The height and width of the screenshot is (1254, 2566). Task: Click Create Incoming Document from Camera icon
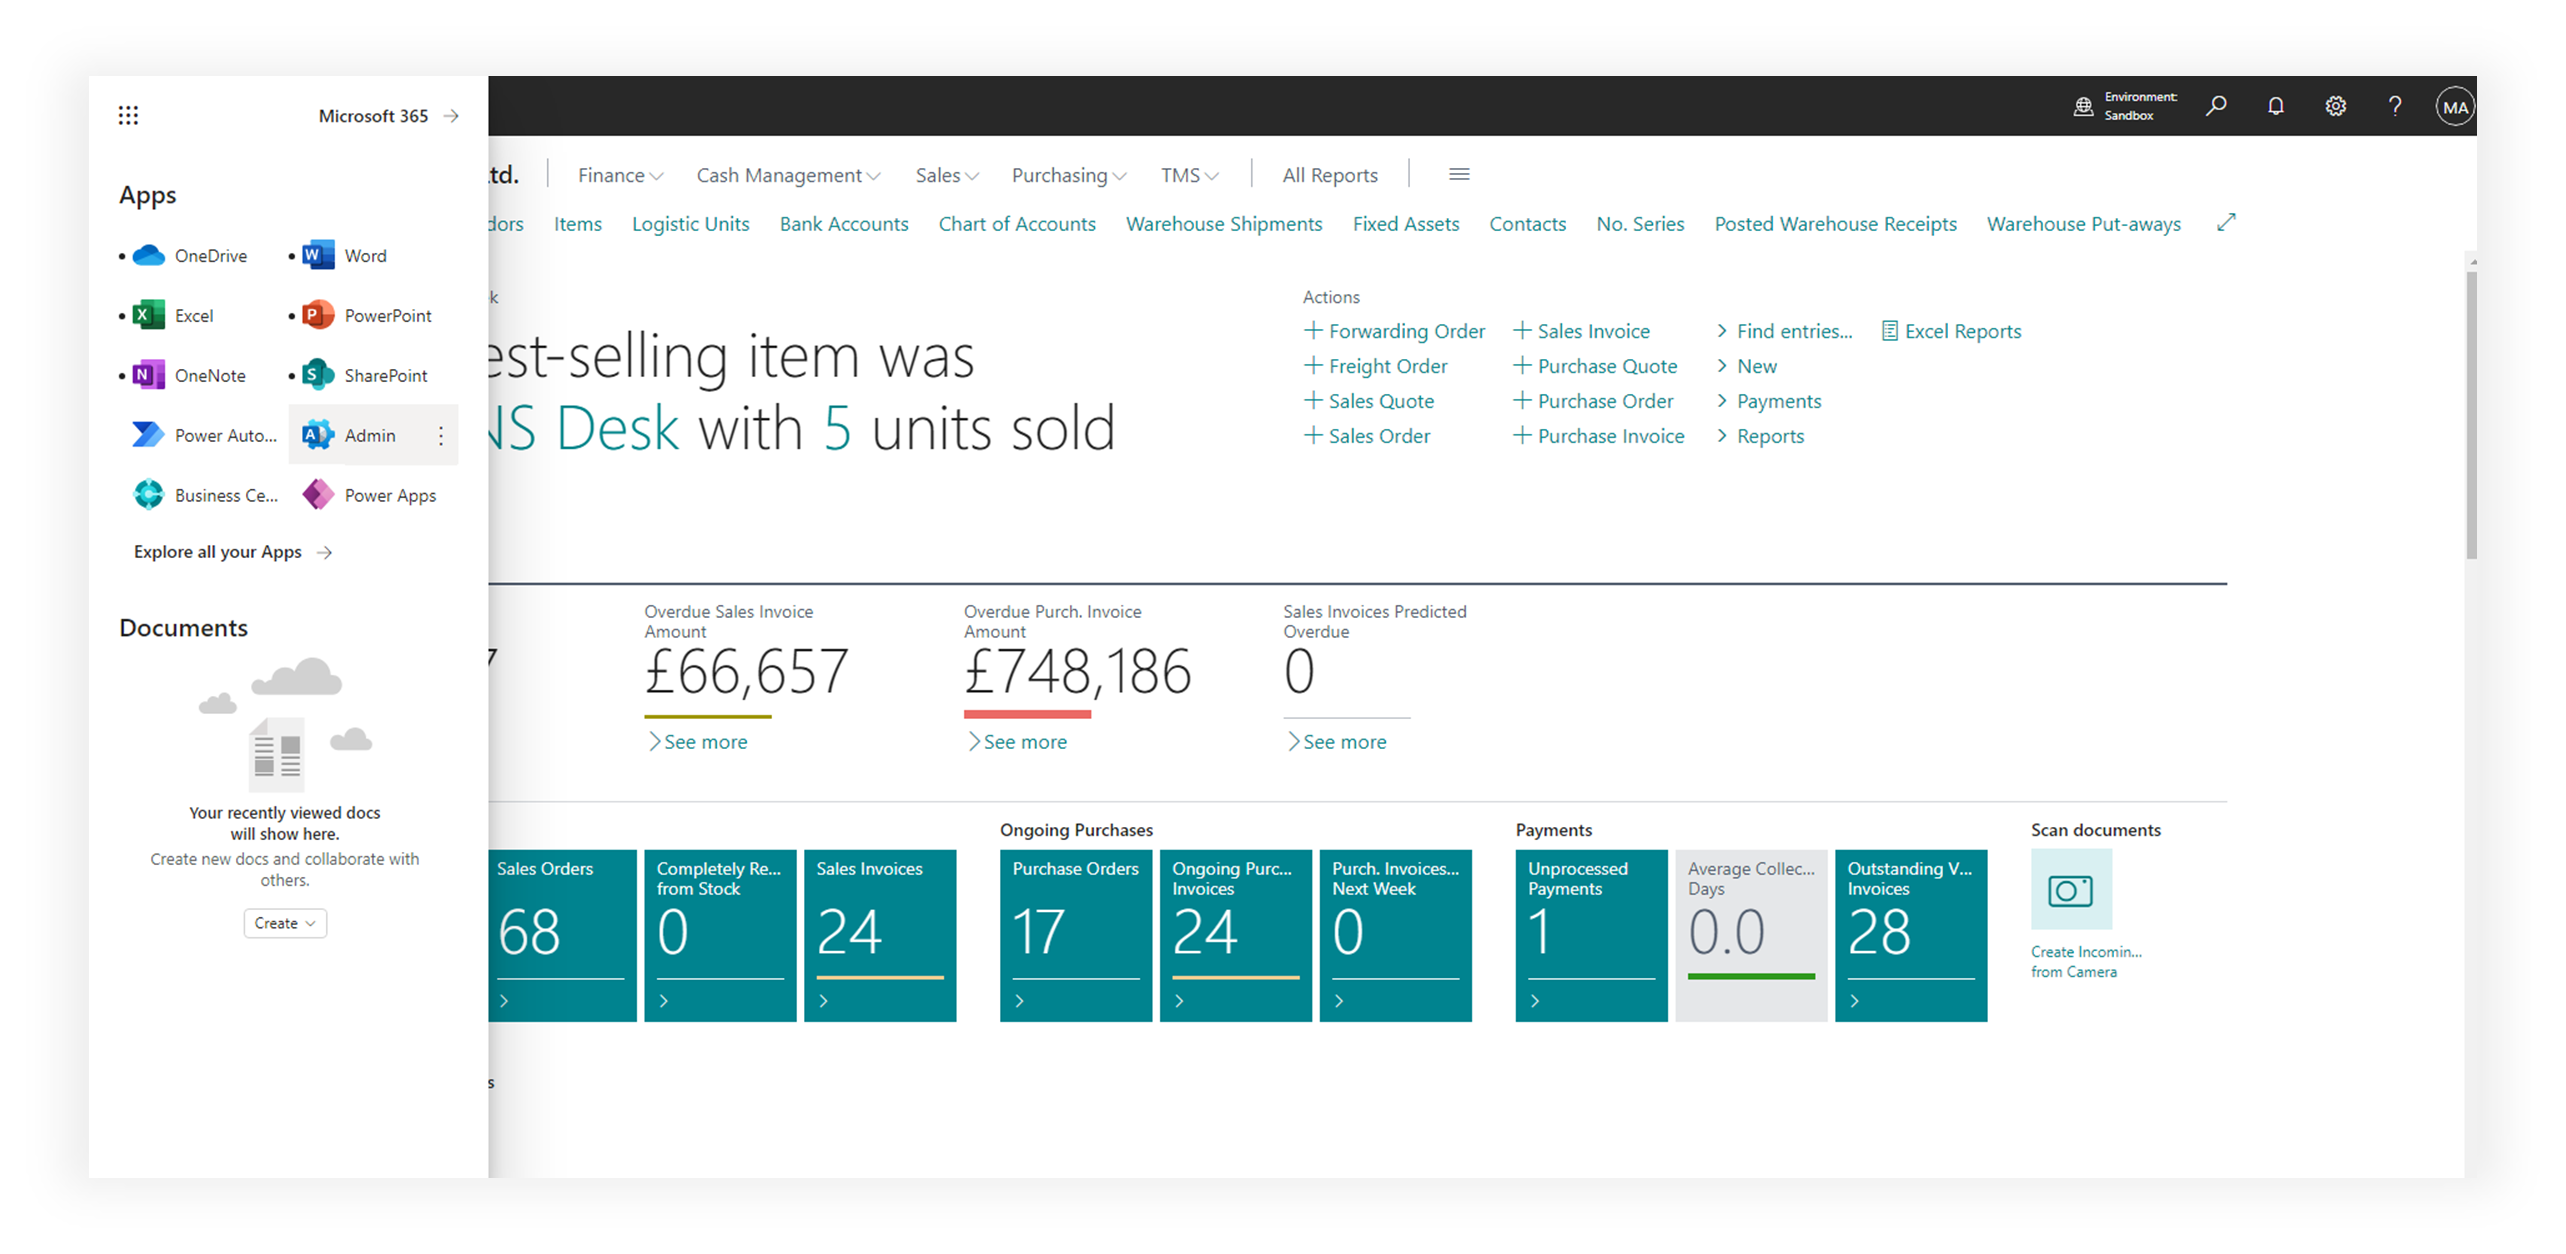[2071, 890]
